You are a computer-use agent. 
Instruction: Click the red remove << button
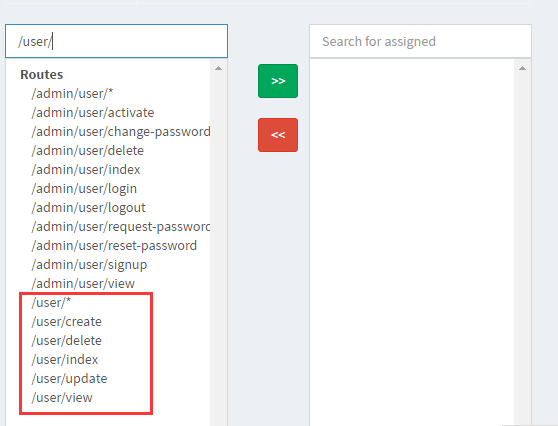pyautogui.click(x=278, y=135)
